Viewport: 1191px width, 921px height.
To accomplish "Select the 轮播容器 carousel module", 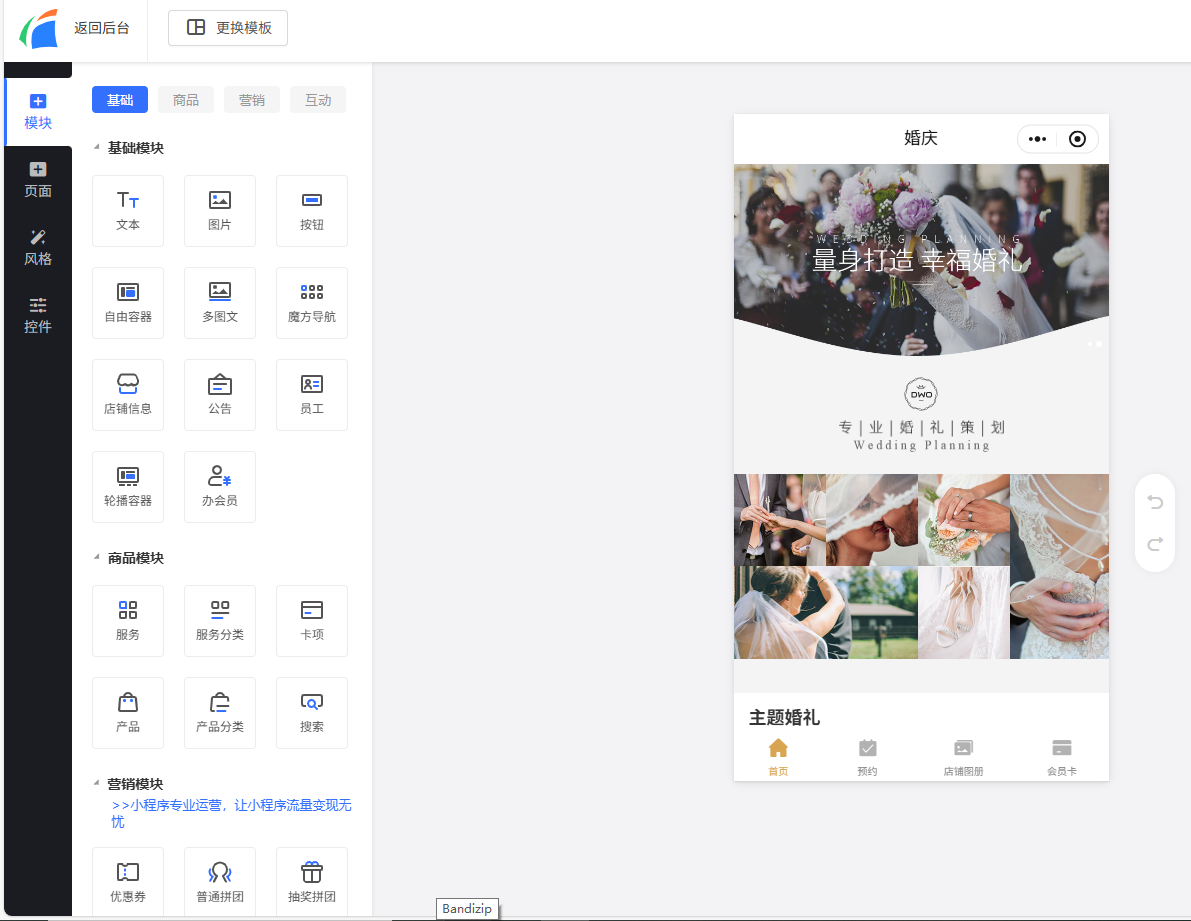I will (x=128, y=486).
